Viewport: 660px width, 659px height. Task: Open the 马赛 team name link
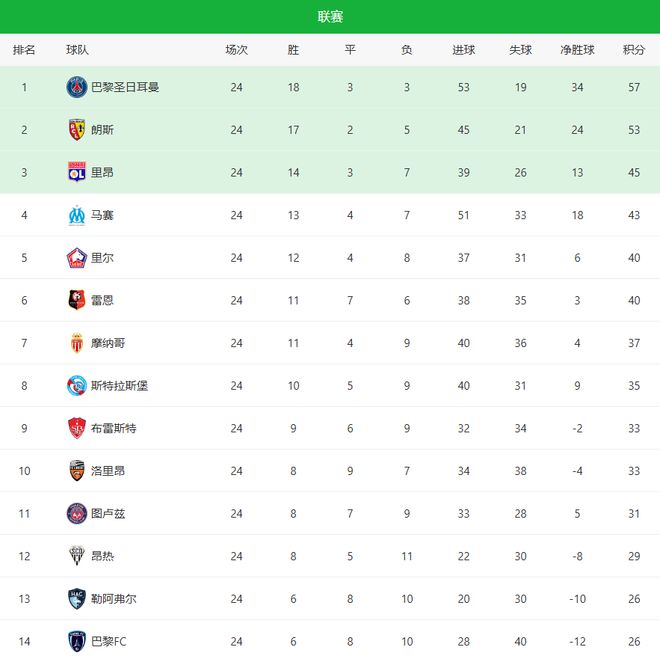point(102,215)
